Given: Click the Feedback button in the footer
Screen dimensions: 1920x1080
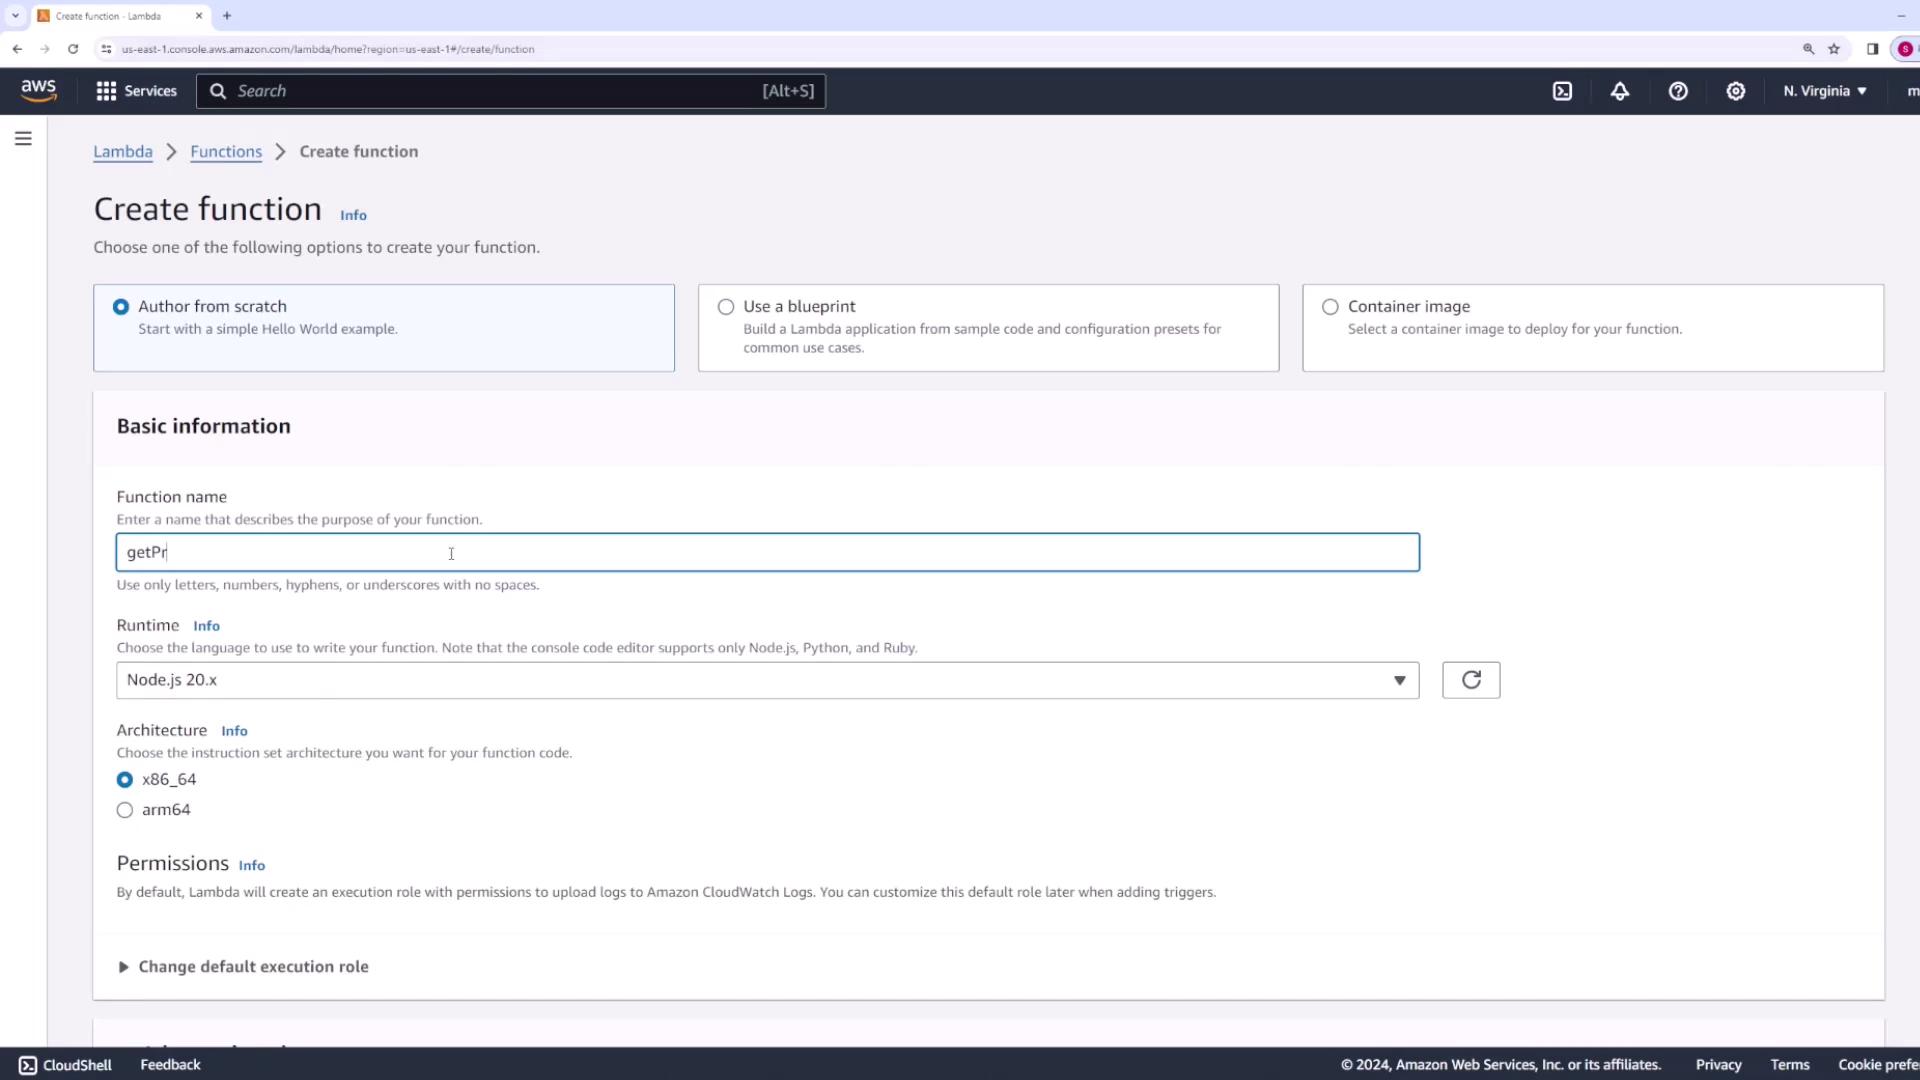Looking at the screenshot, I should [x=170, y=1065].
